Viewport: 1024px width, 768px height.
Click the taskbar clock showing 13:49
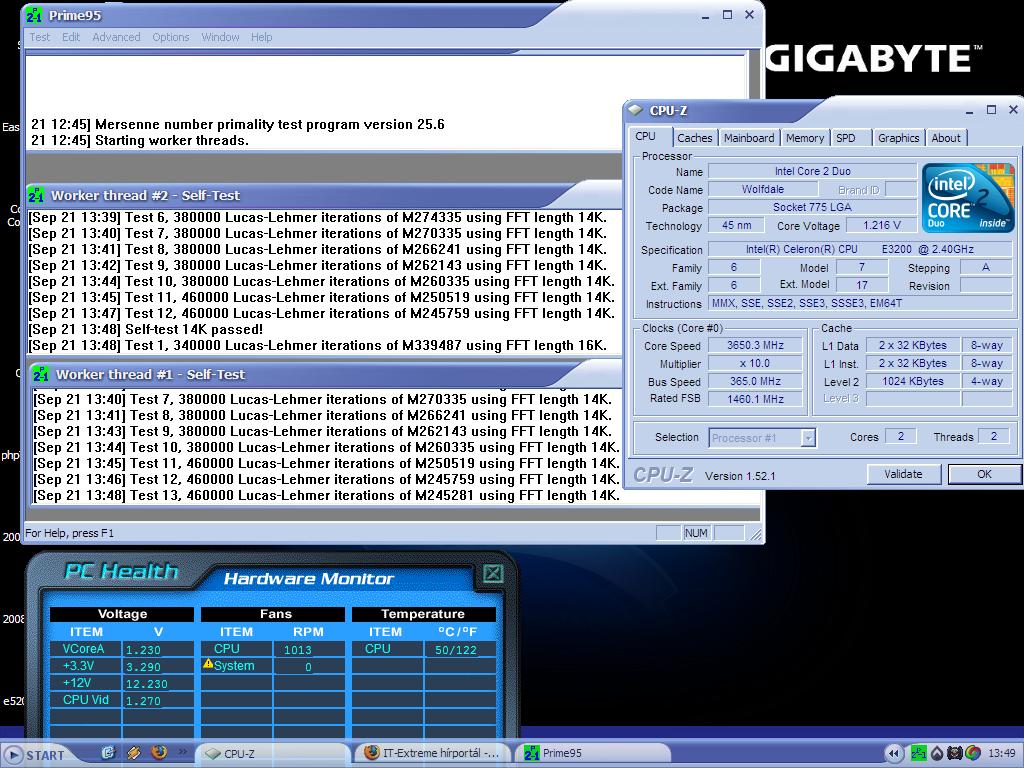point(1001,753)
